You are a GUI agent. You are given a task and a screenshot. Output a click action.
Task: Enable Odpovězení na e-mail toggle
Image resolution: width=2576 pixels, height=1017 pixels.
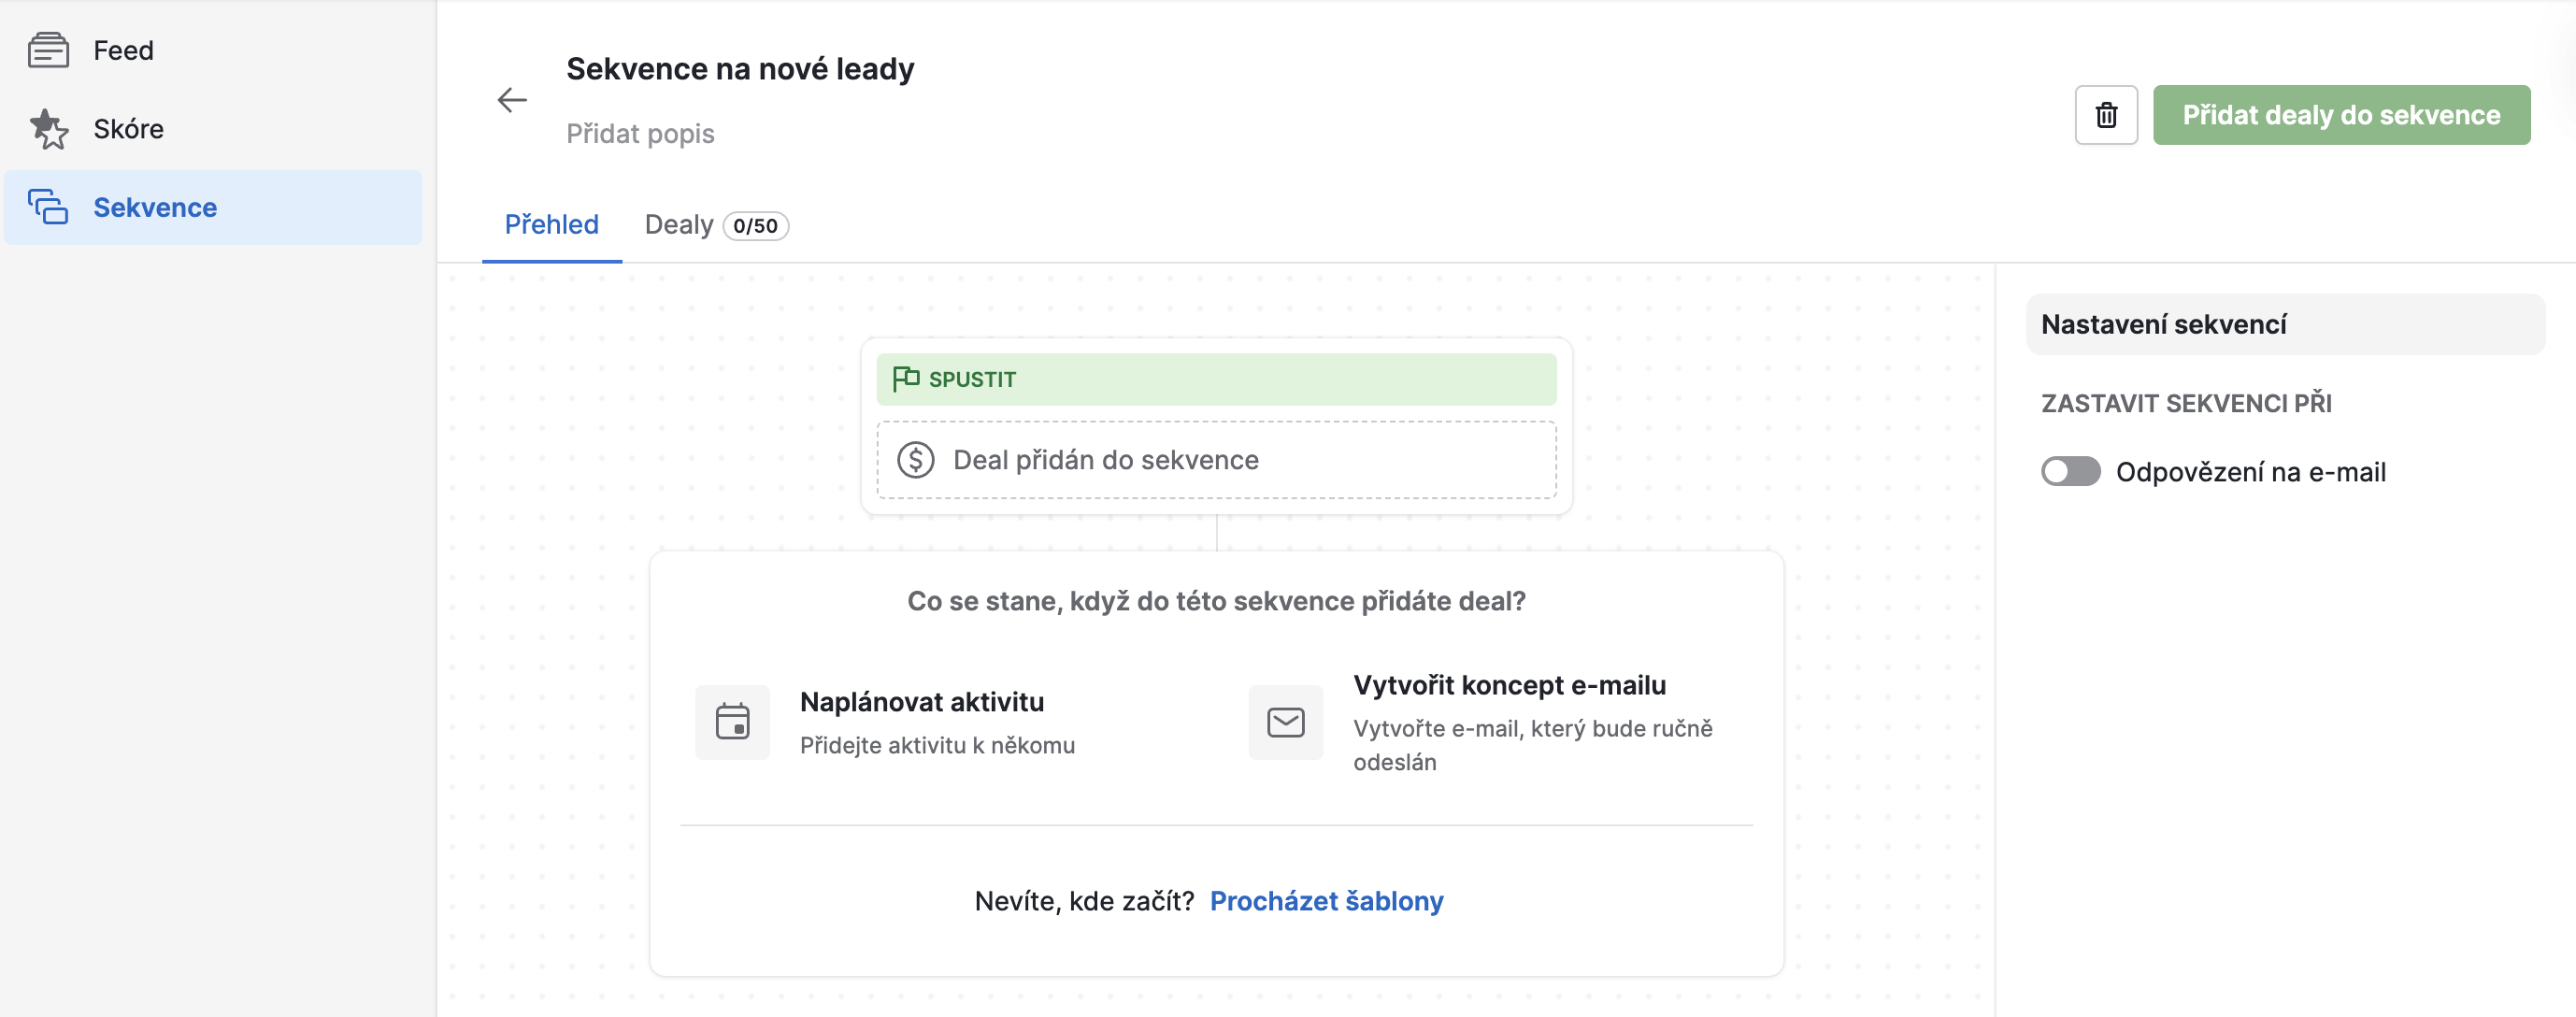(x=2070, y=472)
